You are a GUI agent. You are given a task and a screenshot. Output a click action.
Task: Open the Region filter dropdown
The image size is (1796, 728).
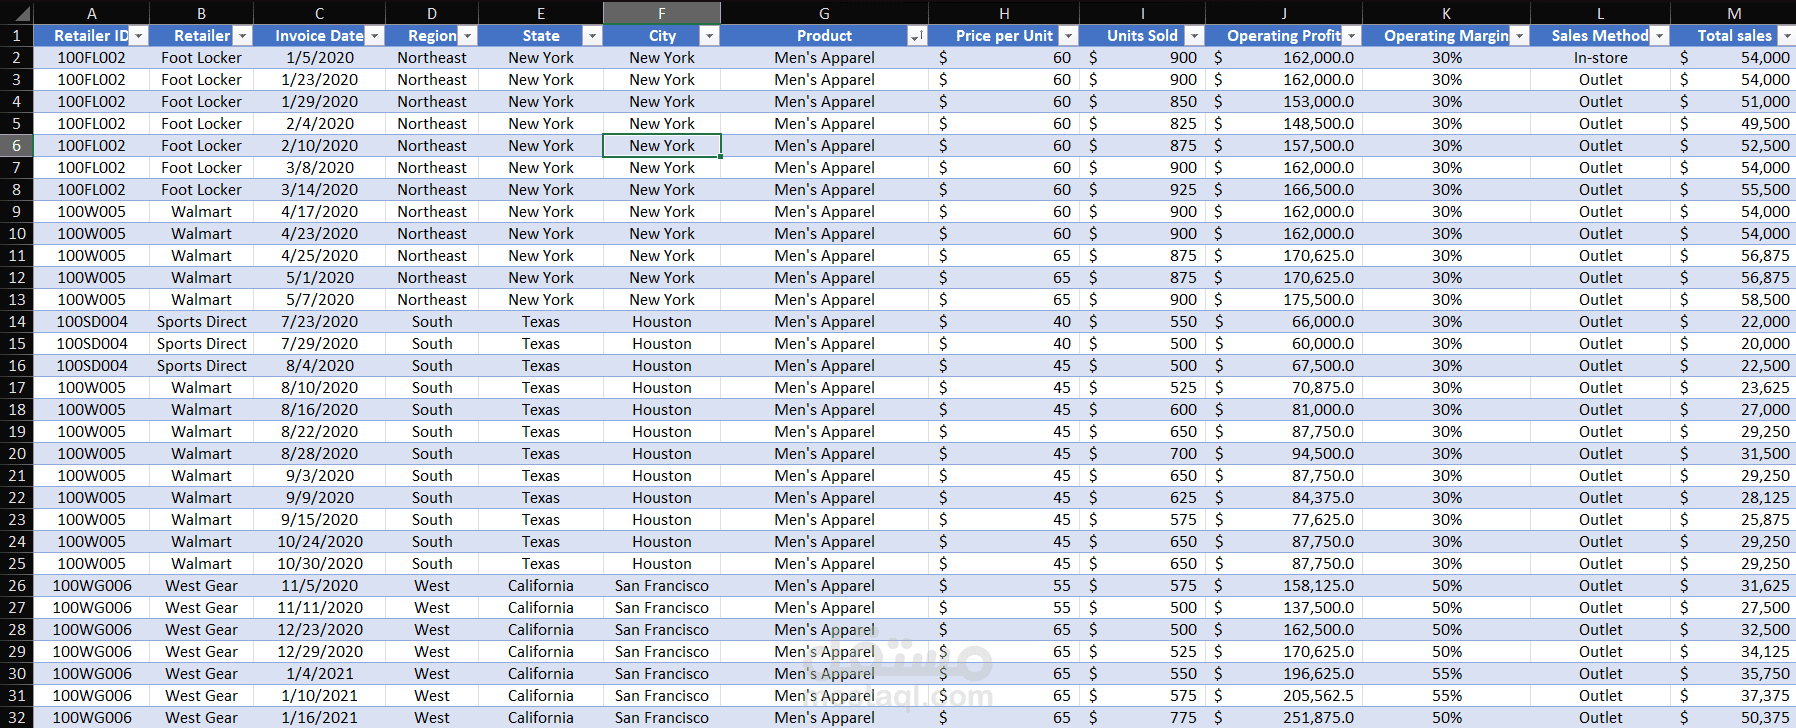pos(467,36)
